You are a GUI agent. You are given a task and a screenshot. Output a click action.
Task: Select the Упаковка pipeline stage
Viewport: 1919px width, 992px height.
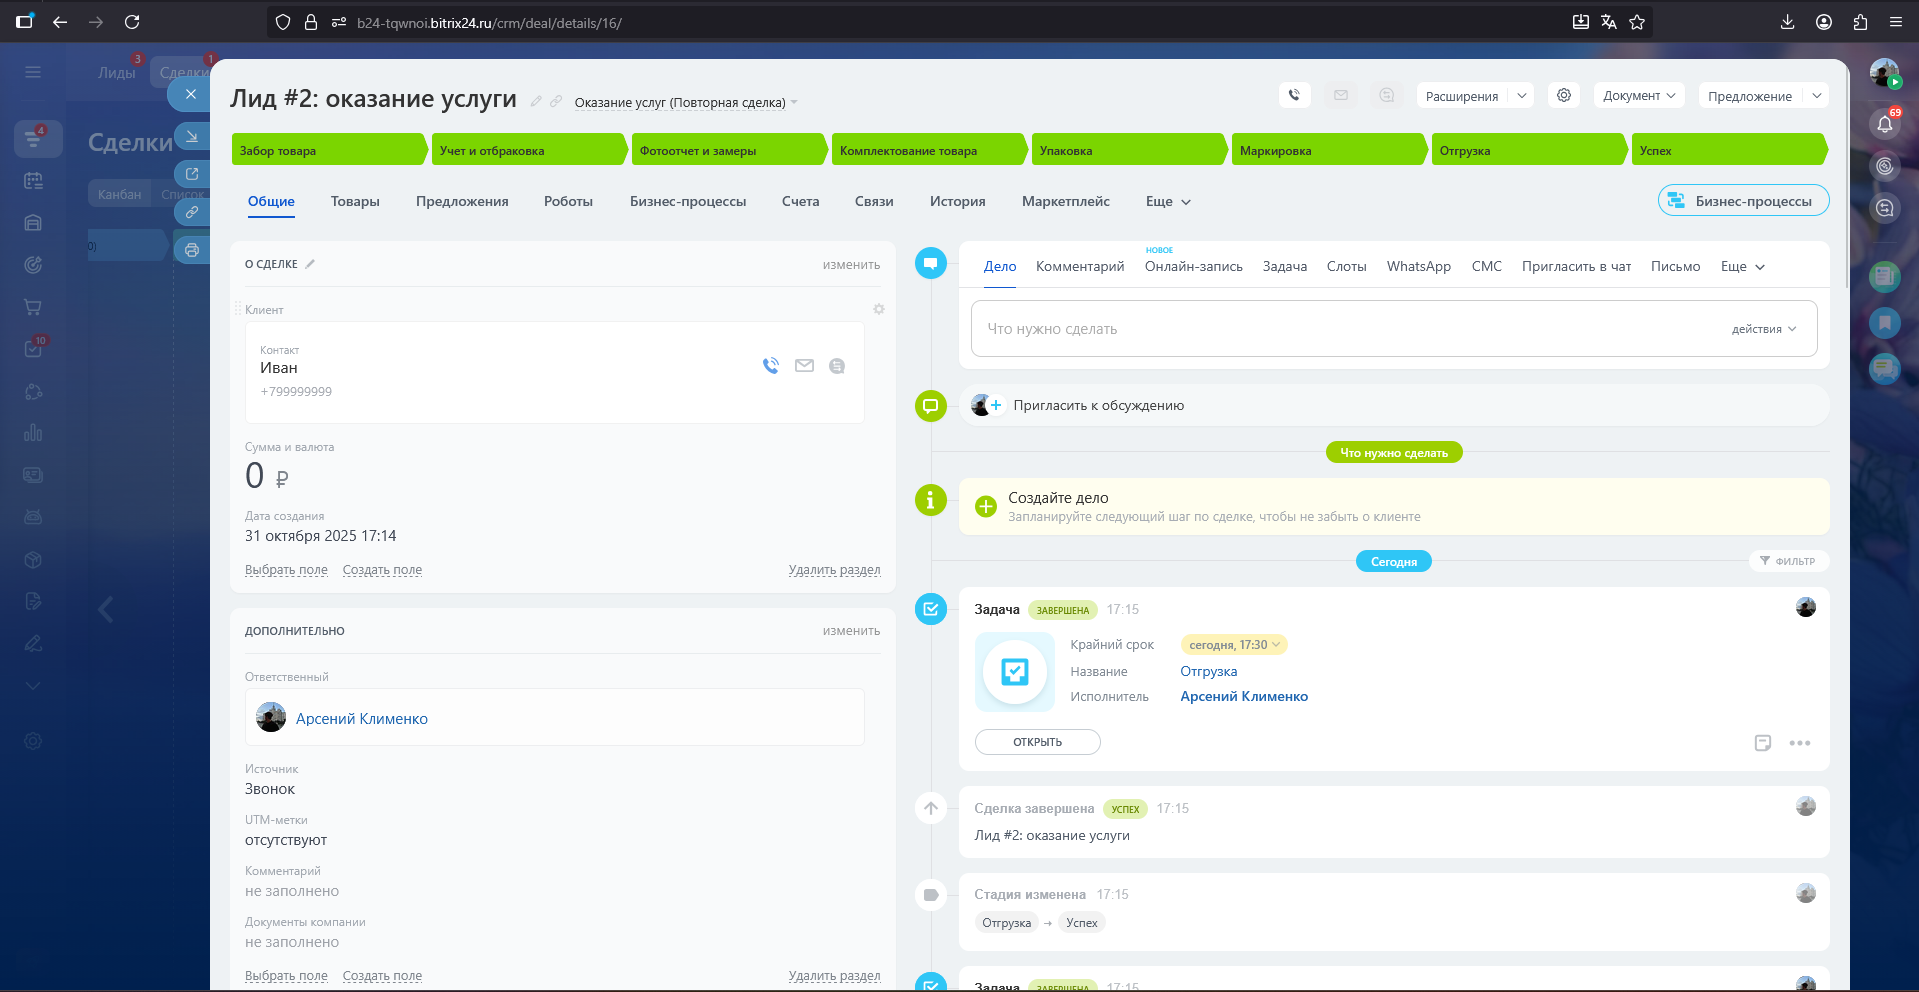[1126, 151]
